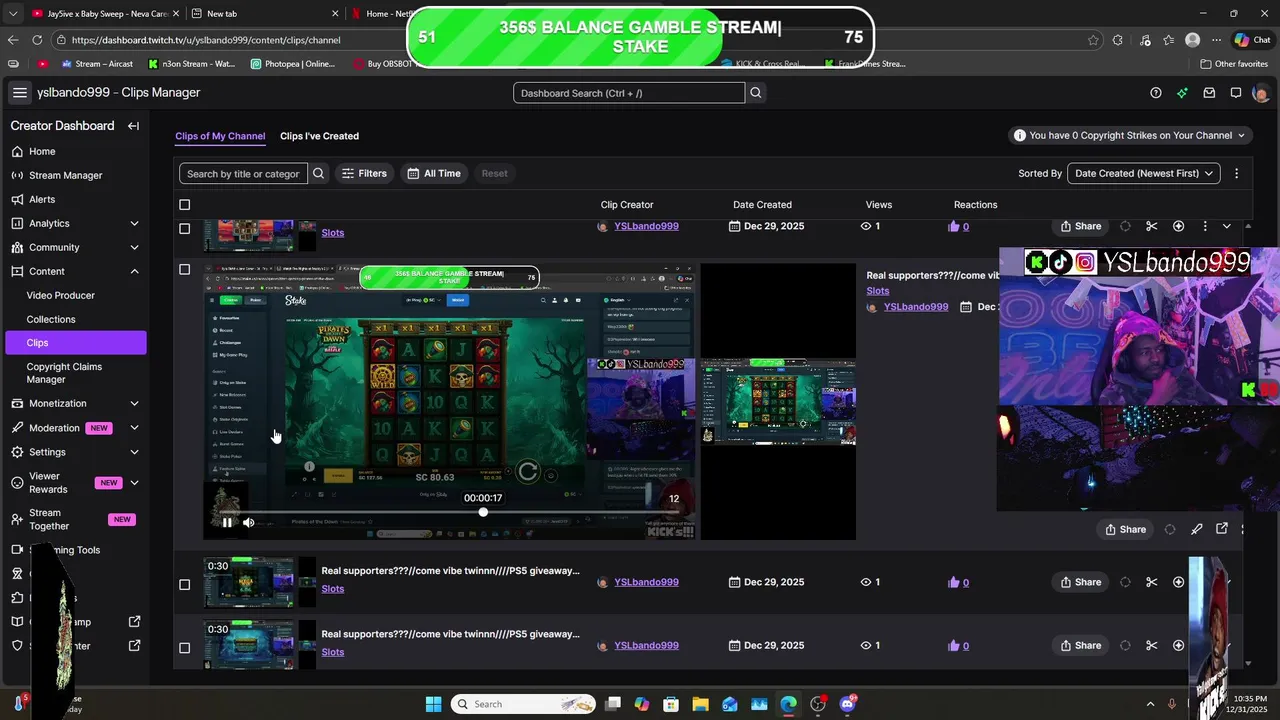1280x720 pixels.
Task: Toggle the select-all clips checkbox
Action: tap(184, 205)
